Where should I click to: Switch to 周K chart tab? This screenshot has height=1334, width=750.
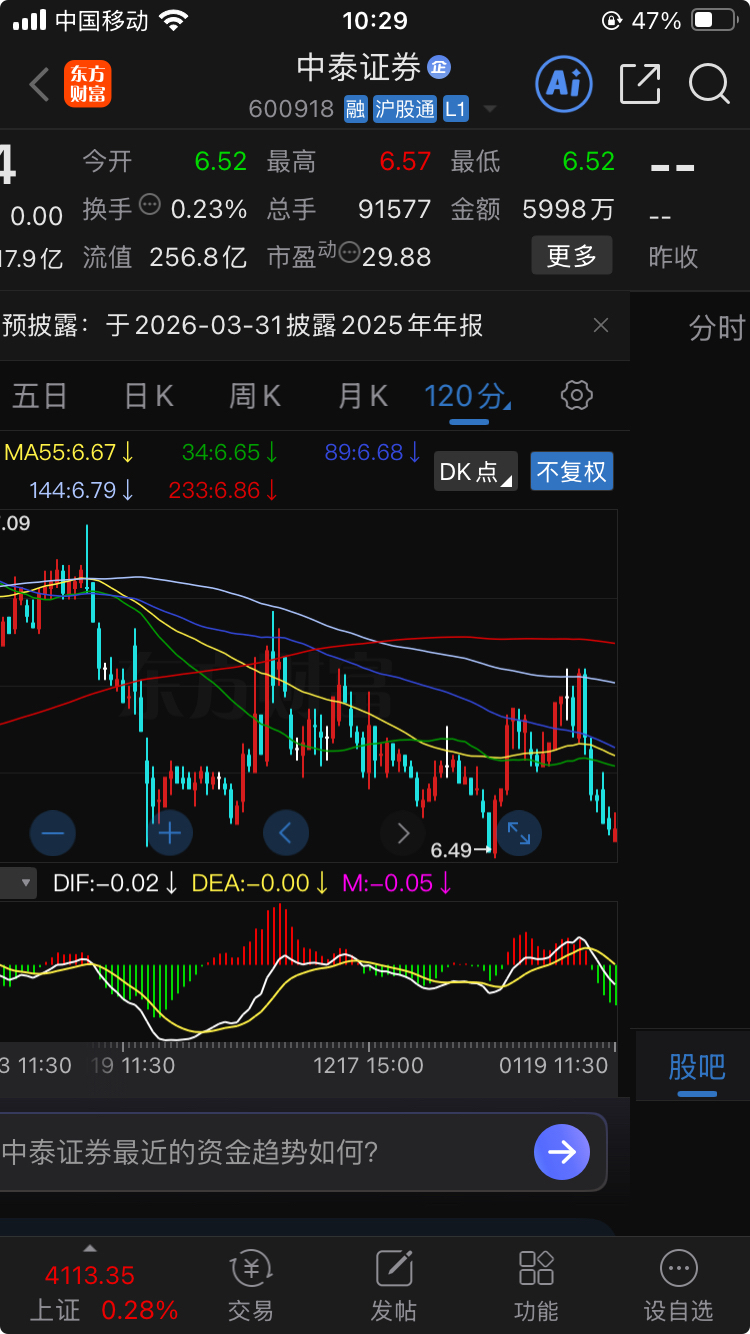(x=255, y=396)
